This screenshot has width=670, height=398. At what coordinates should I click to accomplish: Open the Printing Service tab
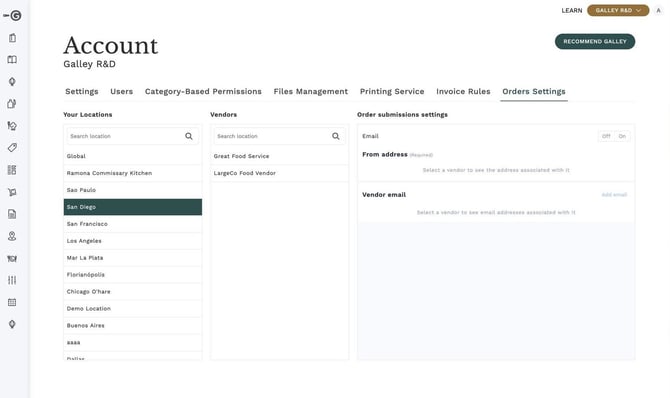(392, 91)
